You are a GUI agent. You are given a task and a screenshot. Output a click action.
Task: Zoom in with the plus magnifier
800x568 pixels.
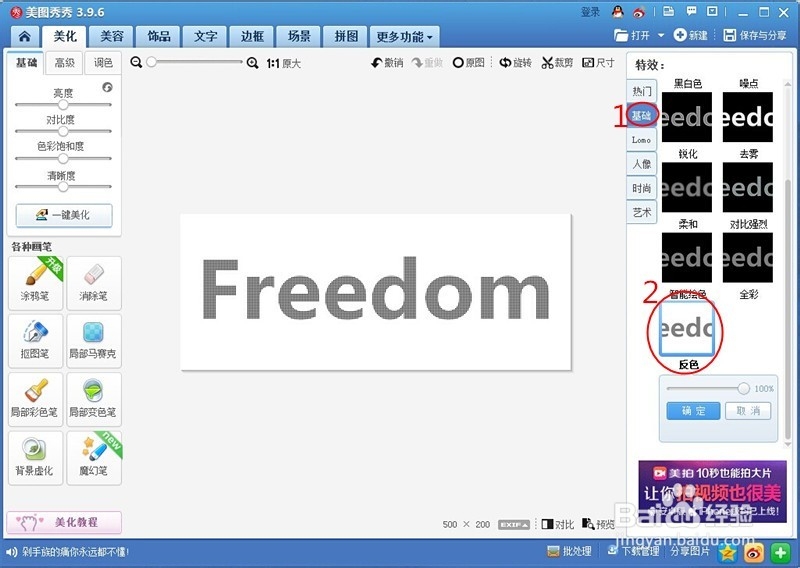pyautogui.click(x=252, y=63)
